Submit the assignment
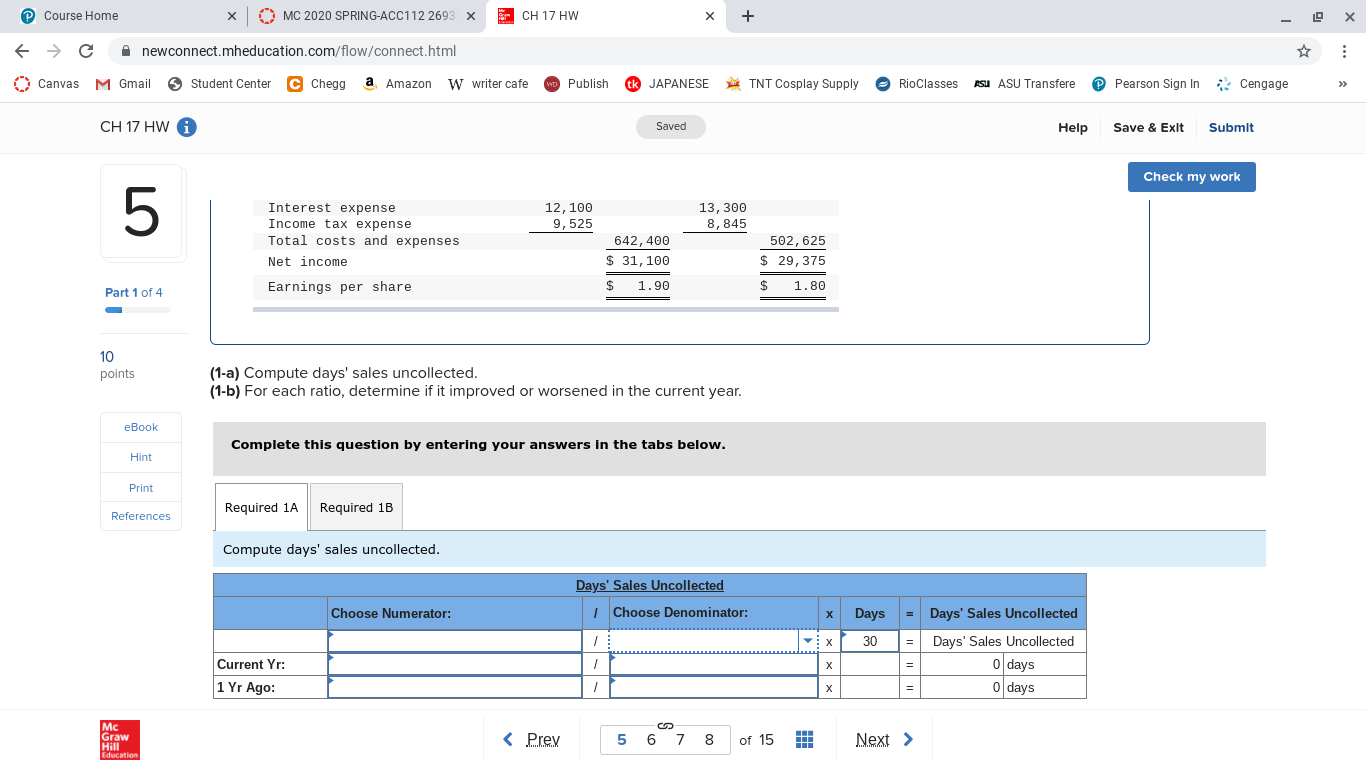The width and height of the screenshot is (1366, 768). click(1231, 127)
